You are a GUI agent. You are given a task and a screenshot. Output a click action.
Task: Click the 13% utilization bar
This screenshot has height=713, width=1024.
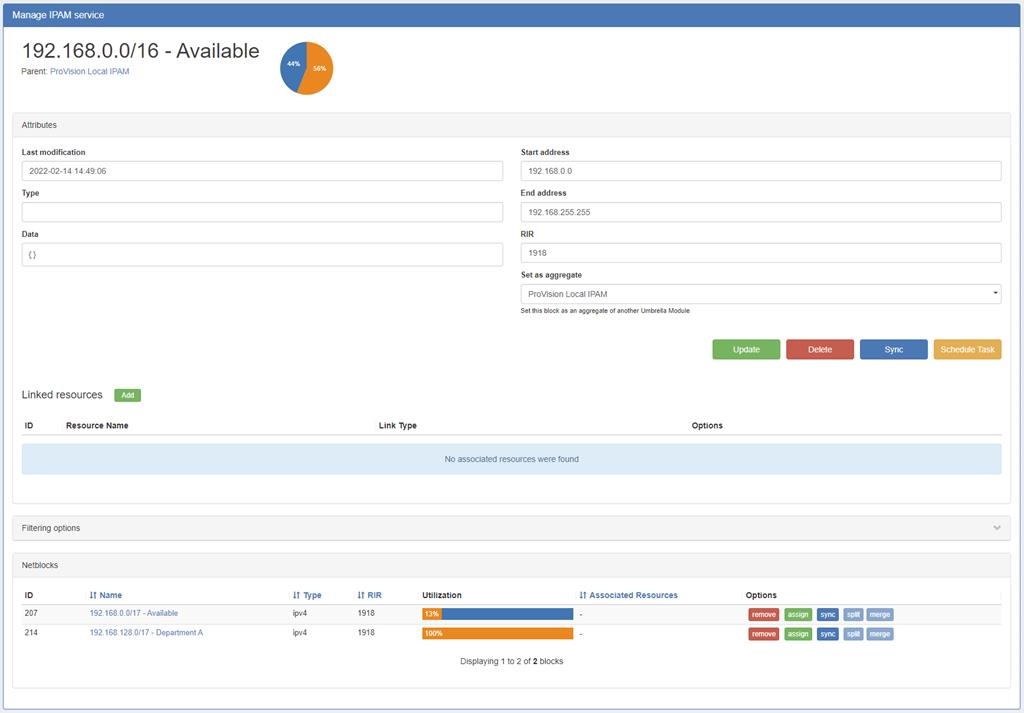pyautogui.click(x=497, y=614)
